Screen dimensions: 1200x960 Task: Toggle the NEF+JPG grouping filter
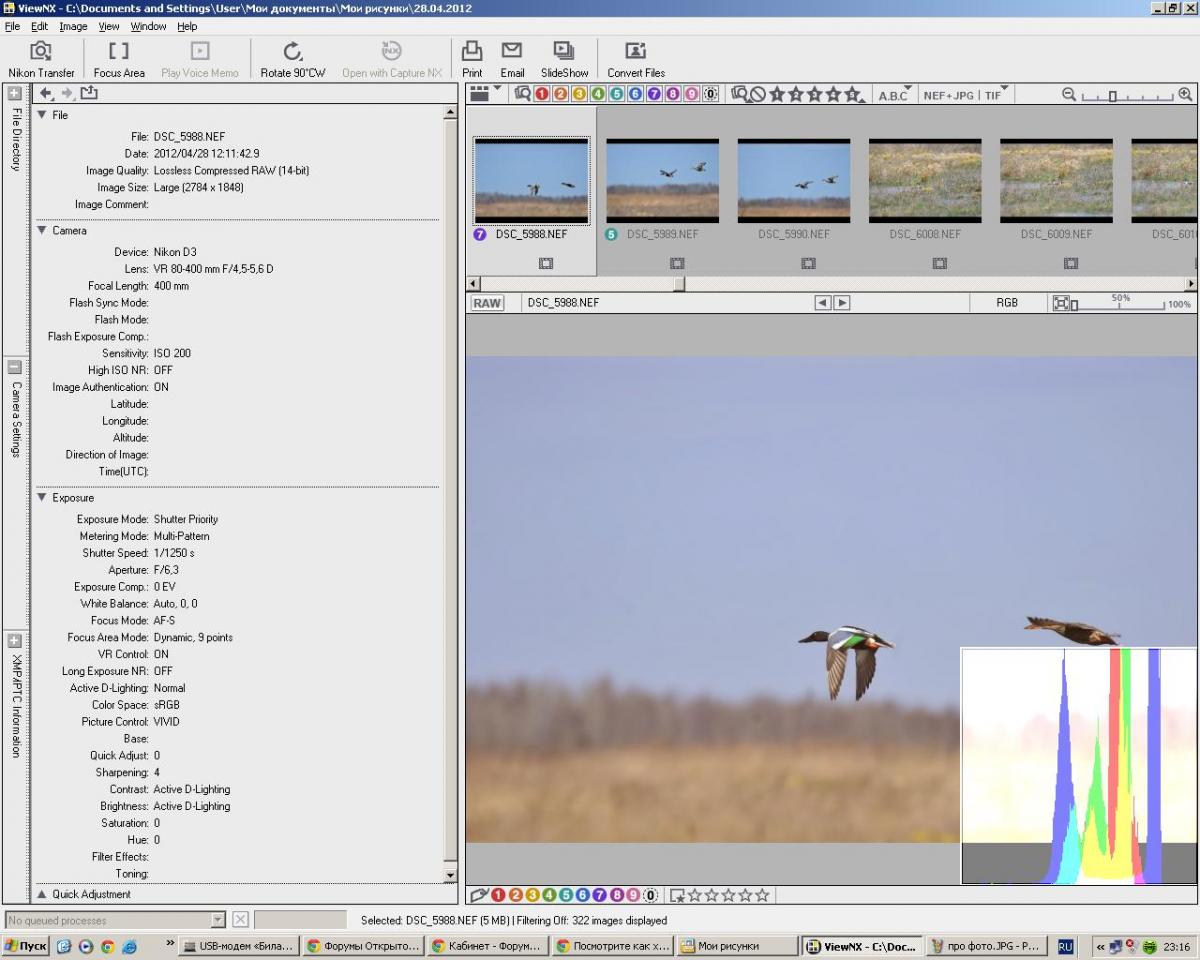coord(948,95)
